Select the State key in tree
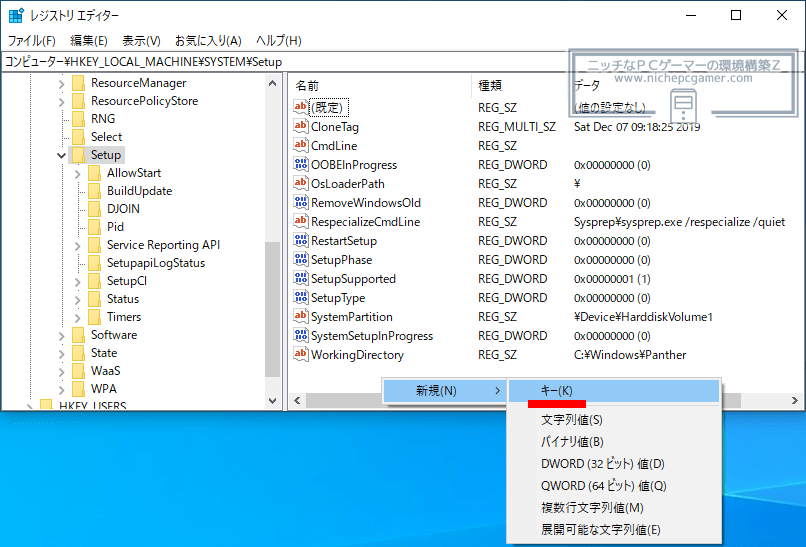Image resolution: width=806 pixels, height=547 pixels. 104,353
